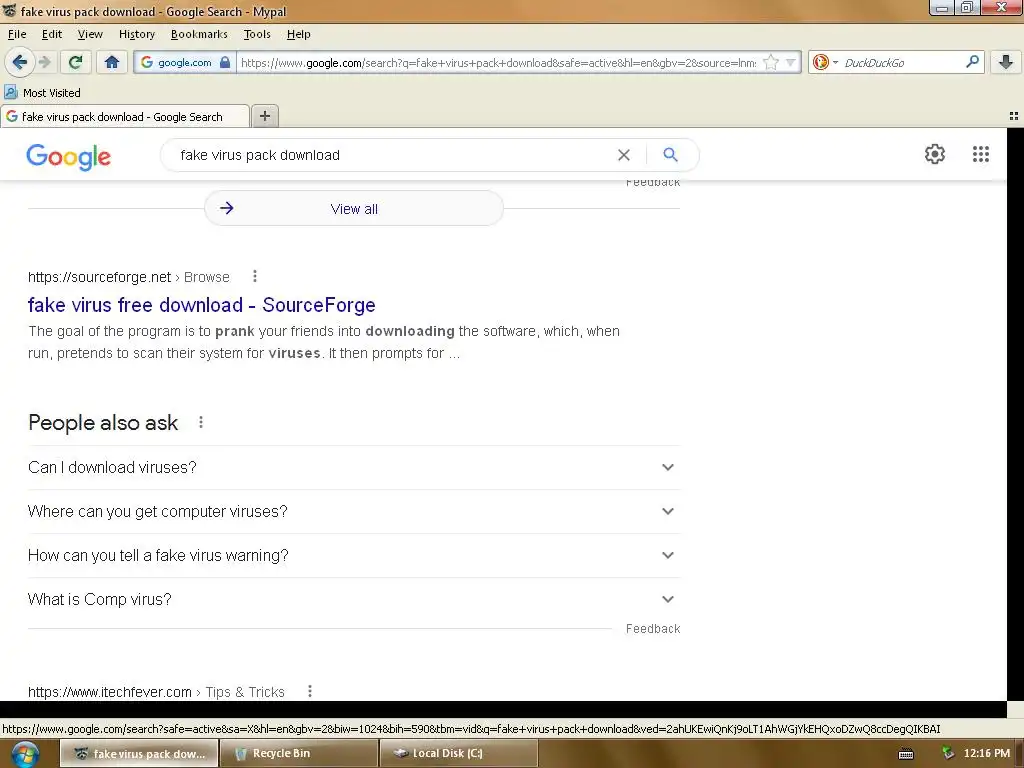The height and width of the screenshot is (768, 1024).
Task: Open the fake virus free download SourceForge link
Action: [201, 305]
